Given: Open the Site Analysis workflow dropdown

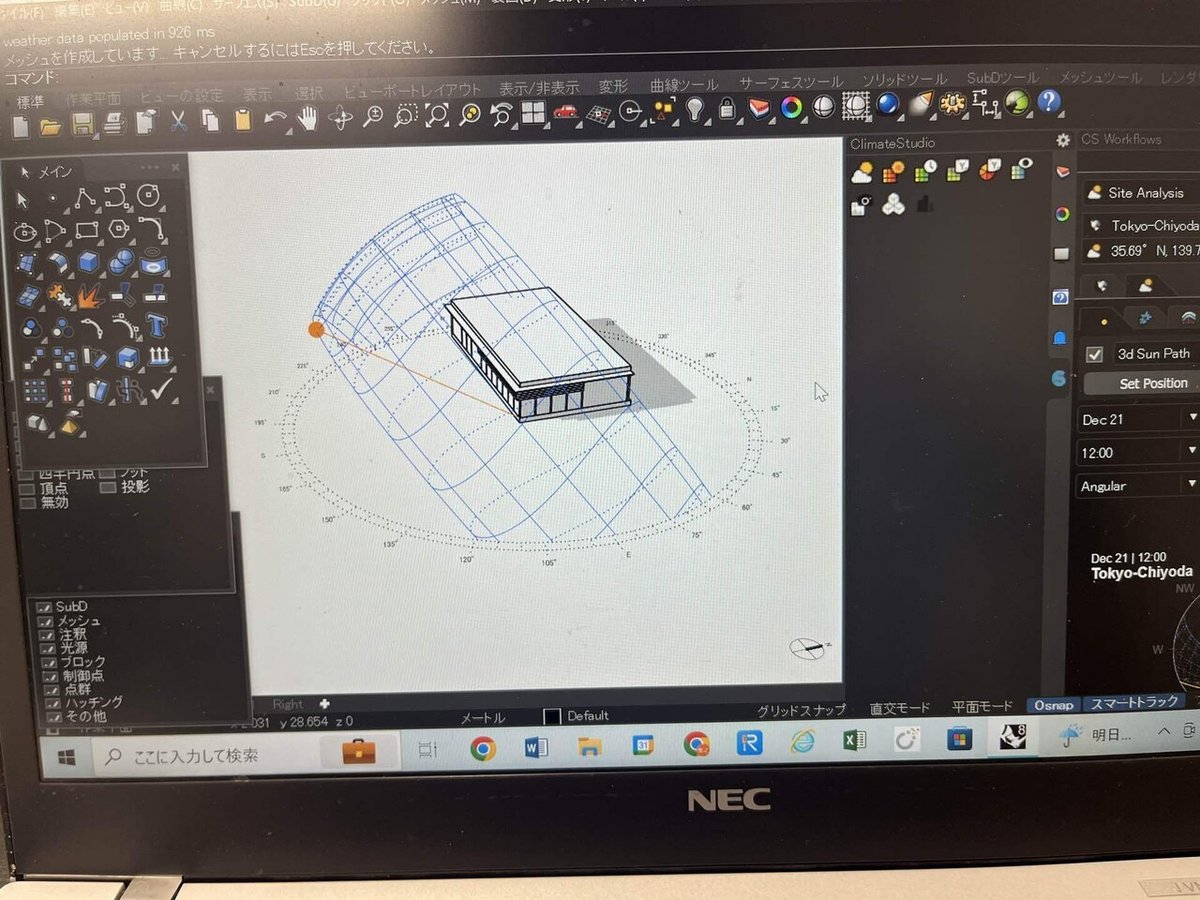Looking at the screenshot, I should [x=1141, y=193].
